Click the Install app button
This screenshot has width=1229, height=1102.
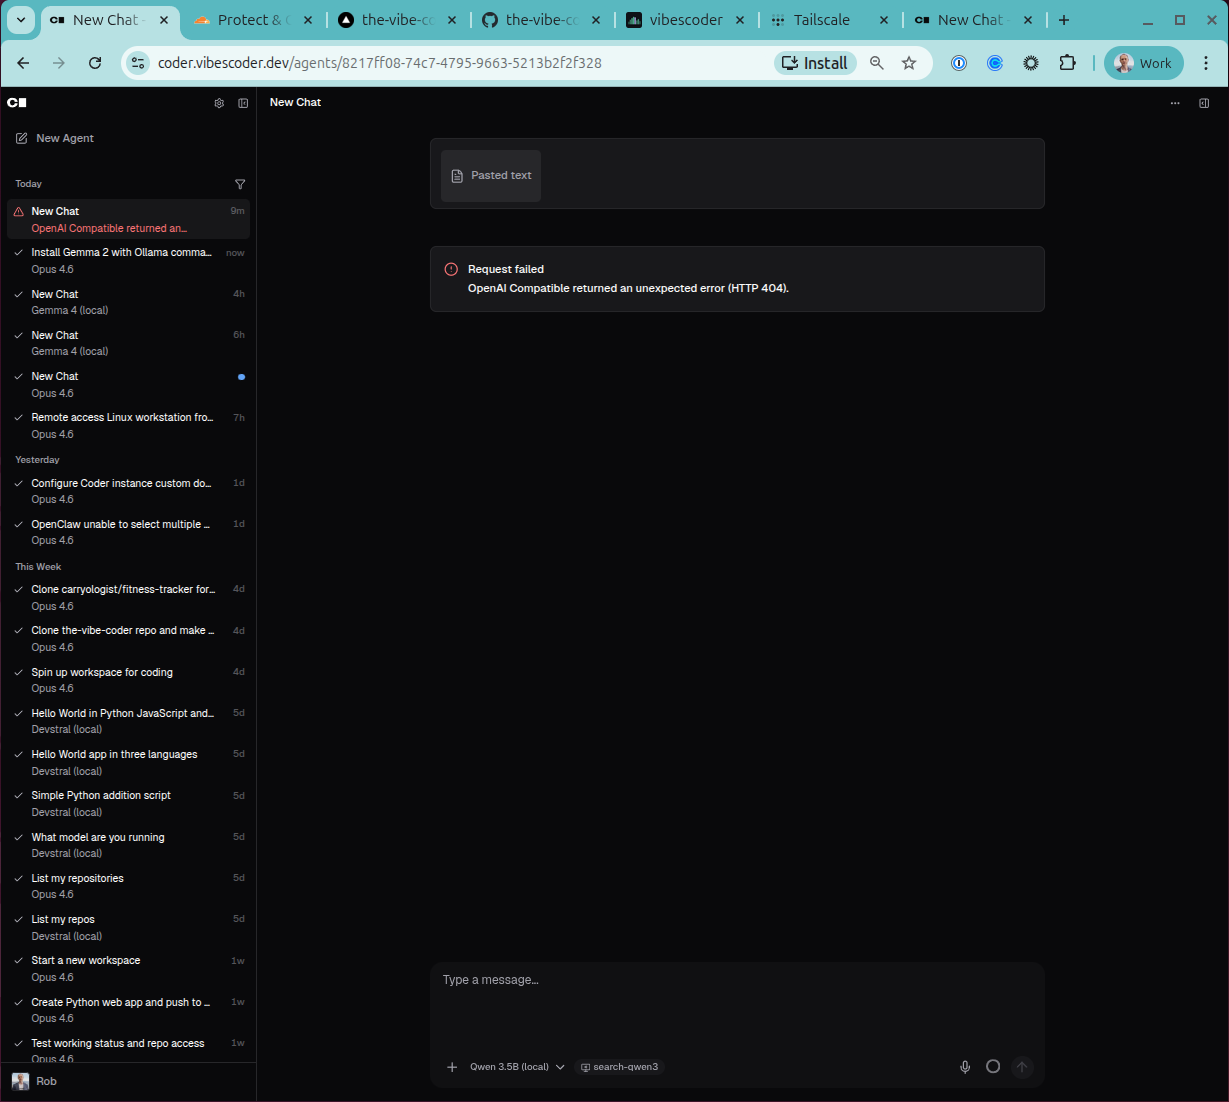815,63
